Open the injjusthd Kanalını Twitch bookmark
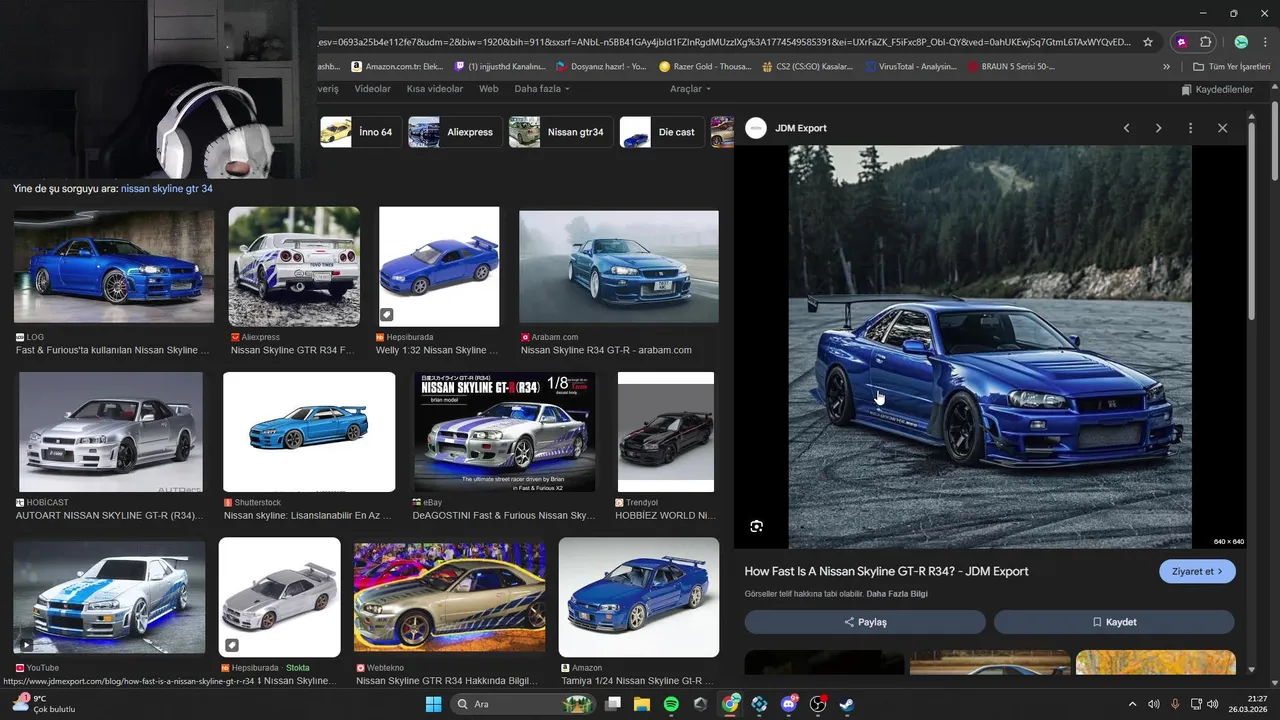Image resolution: width=1280 pixels, height=720 pixels. [x=500, y=67]
